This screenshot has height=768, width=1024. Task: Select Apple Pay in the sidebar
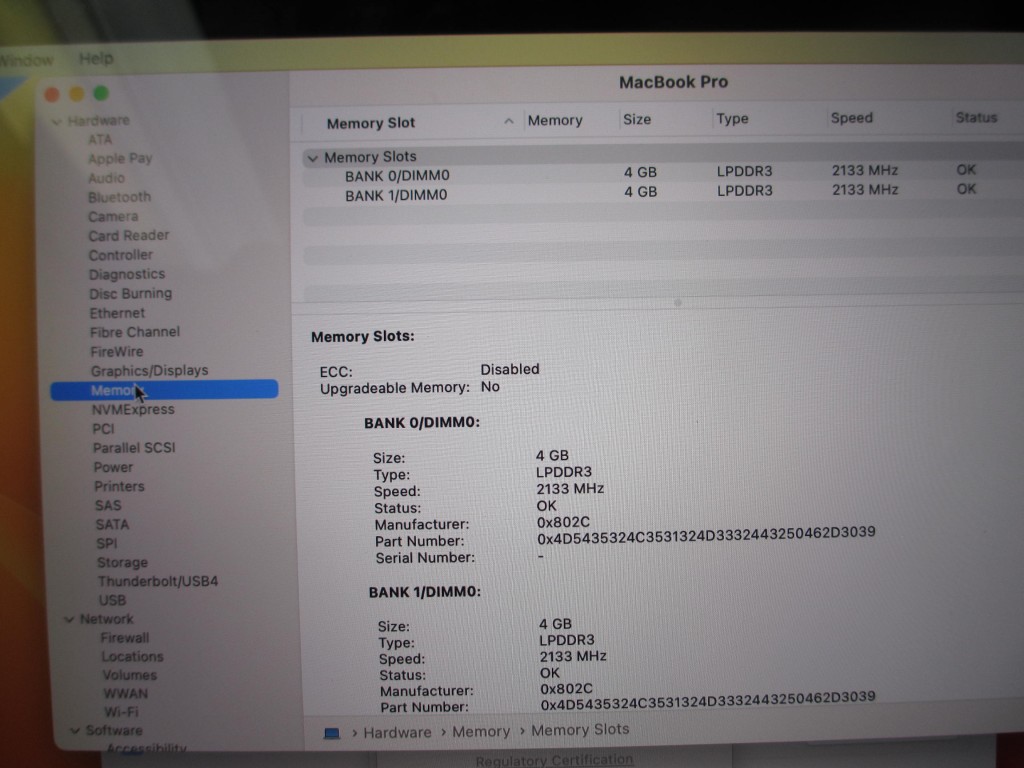120,159
